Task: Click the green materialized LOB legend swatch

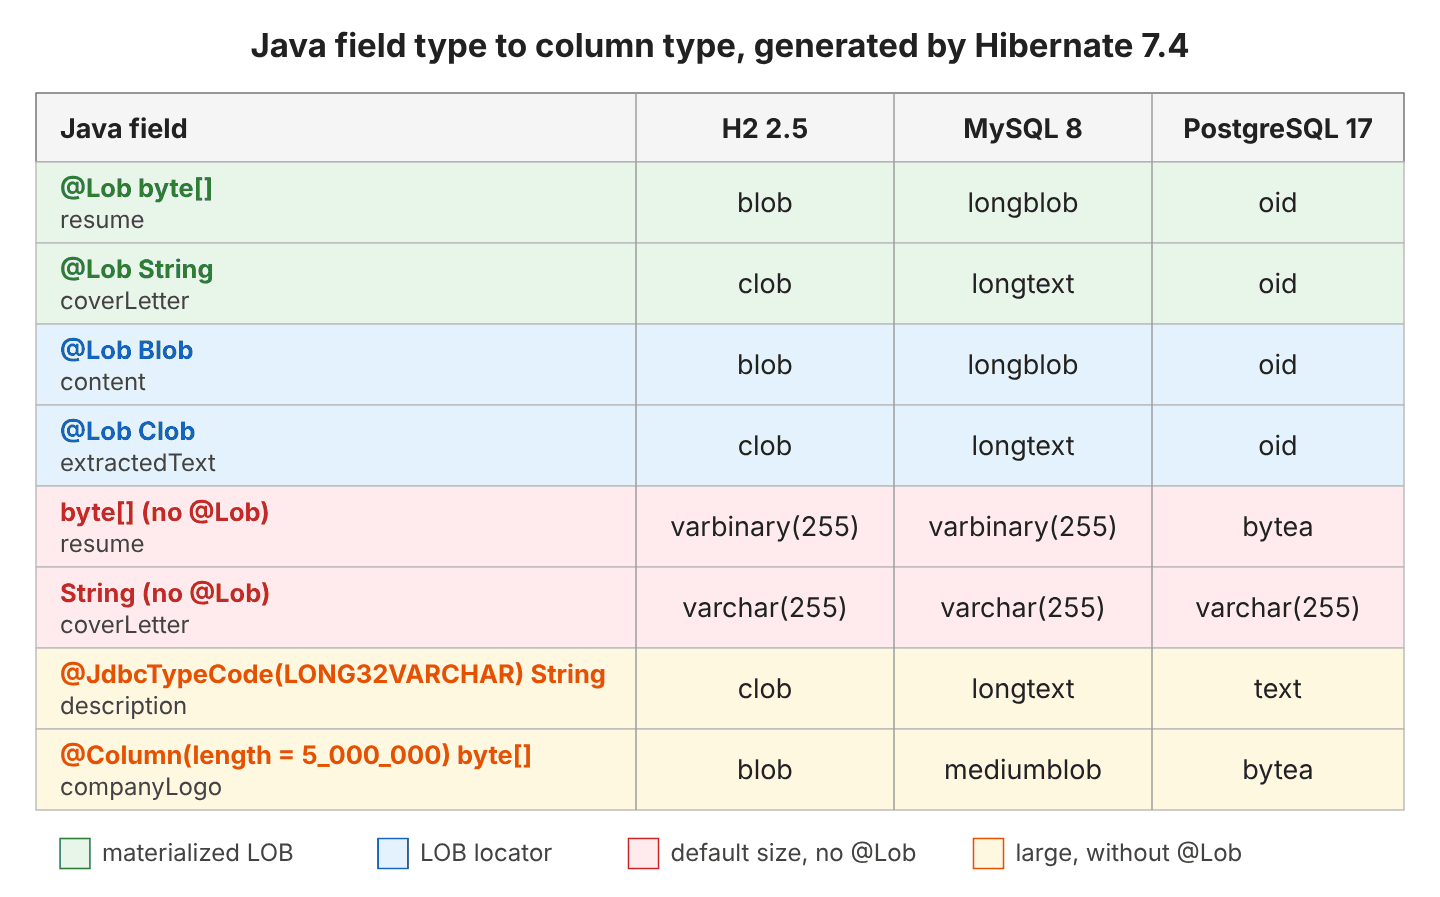Action: click(75, 853)
